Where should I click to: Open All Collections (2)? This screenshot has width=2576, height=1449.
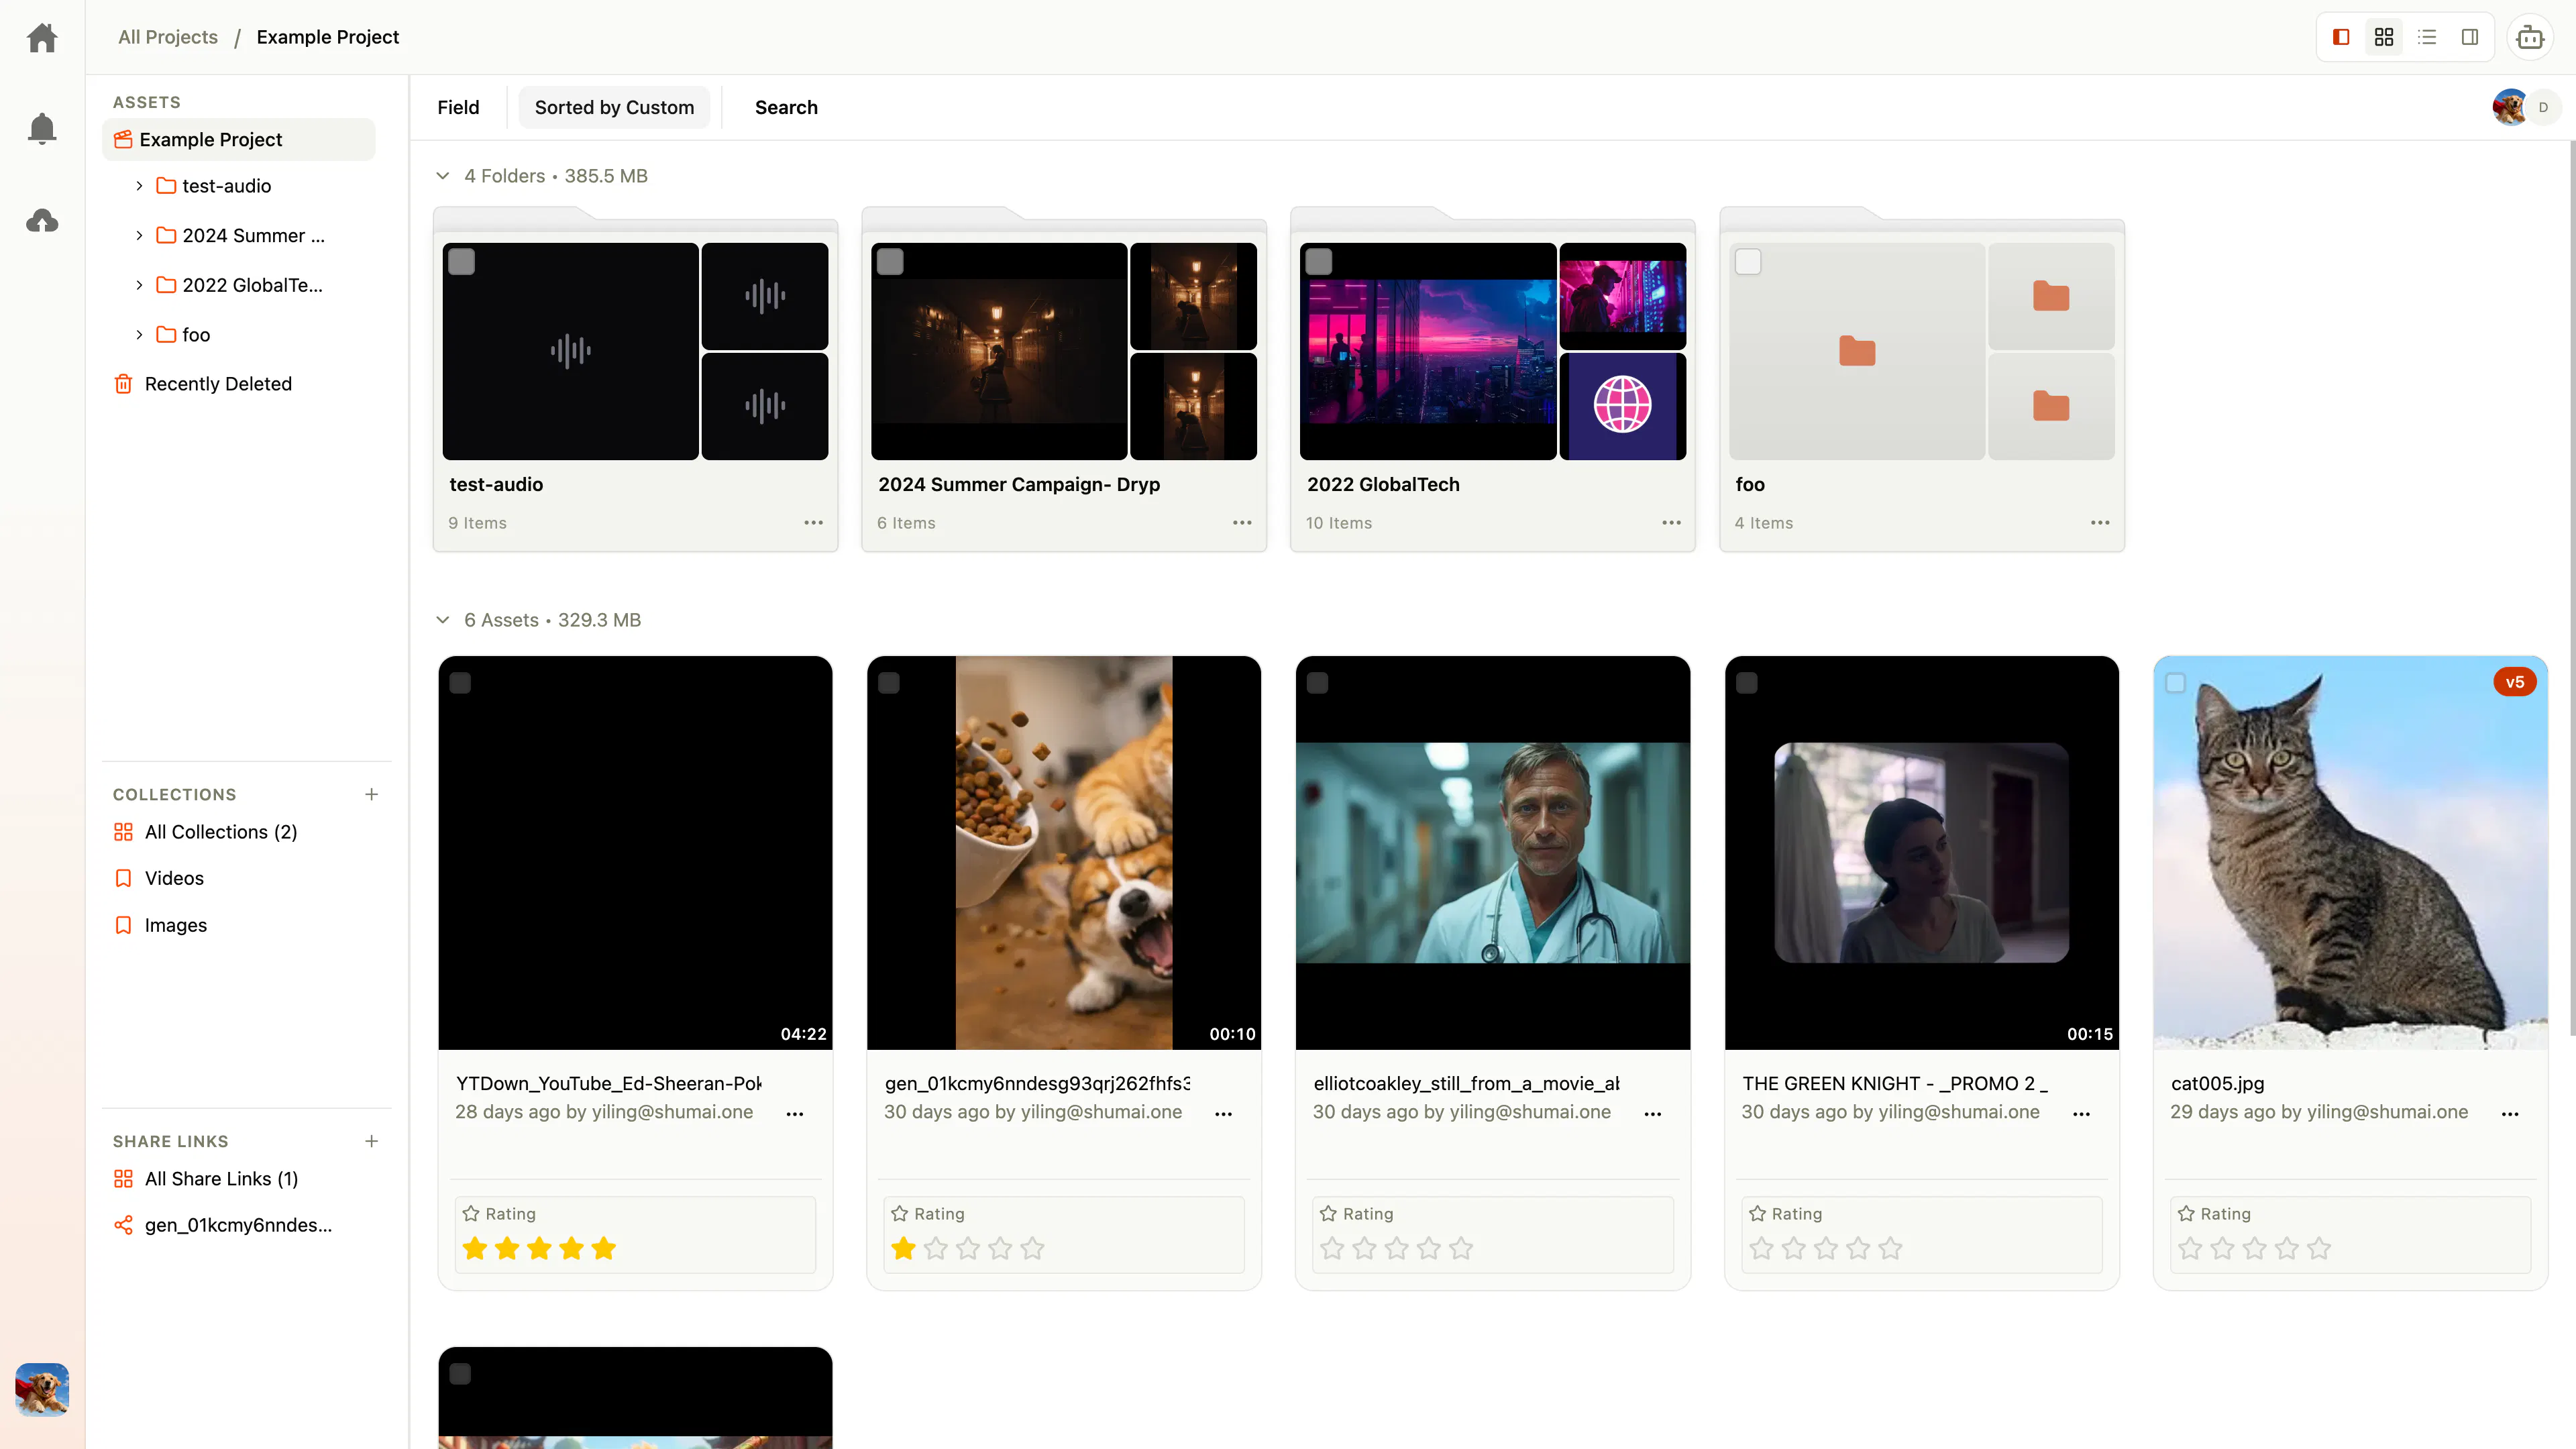[206, 832]
